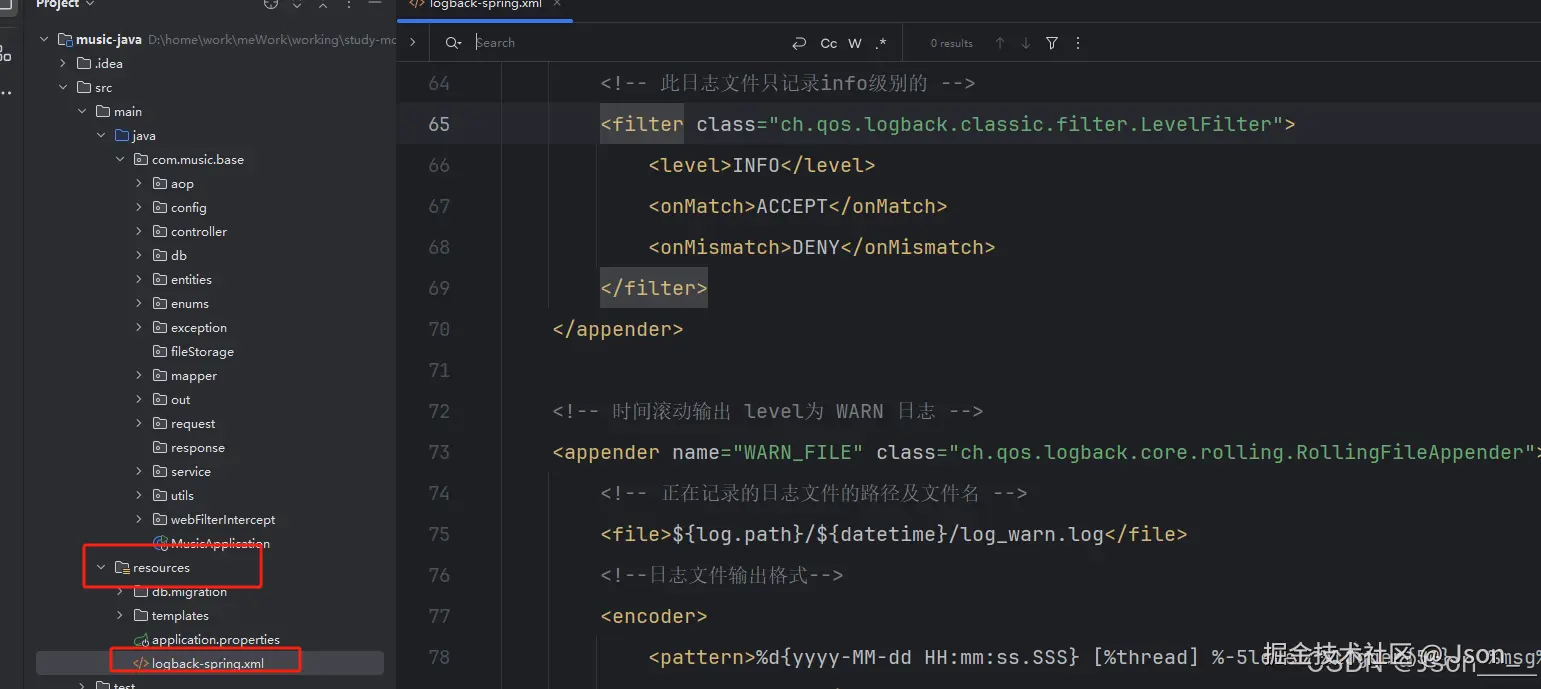Click the templates folder icon

click(x=141, y=616)
